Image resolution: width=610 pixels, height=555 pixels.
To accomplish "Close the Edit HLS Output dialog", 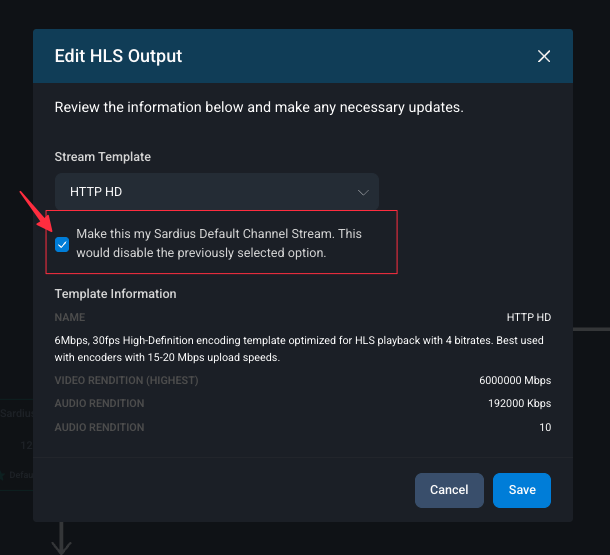I will [544, 56].
